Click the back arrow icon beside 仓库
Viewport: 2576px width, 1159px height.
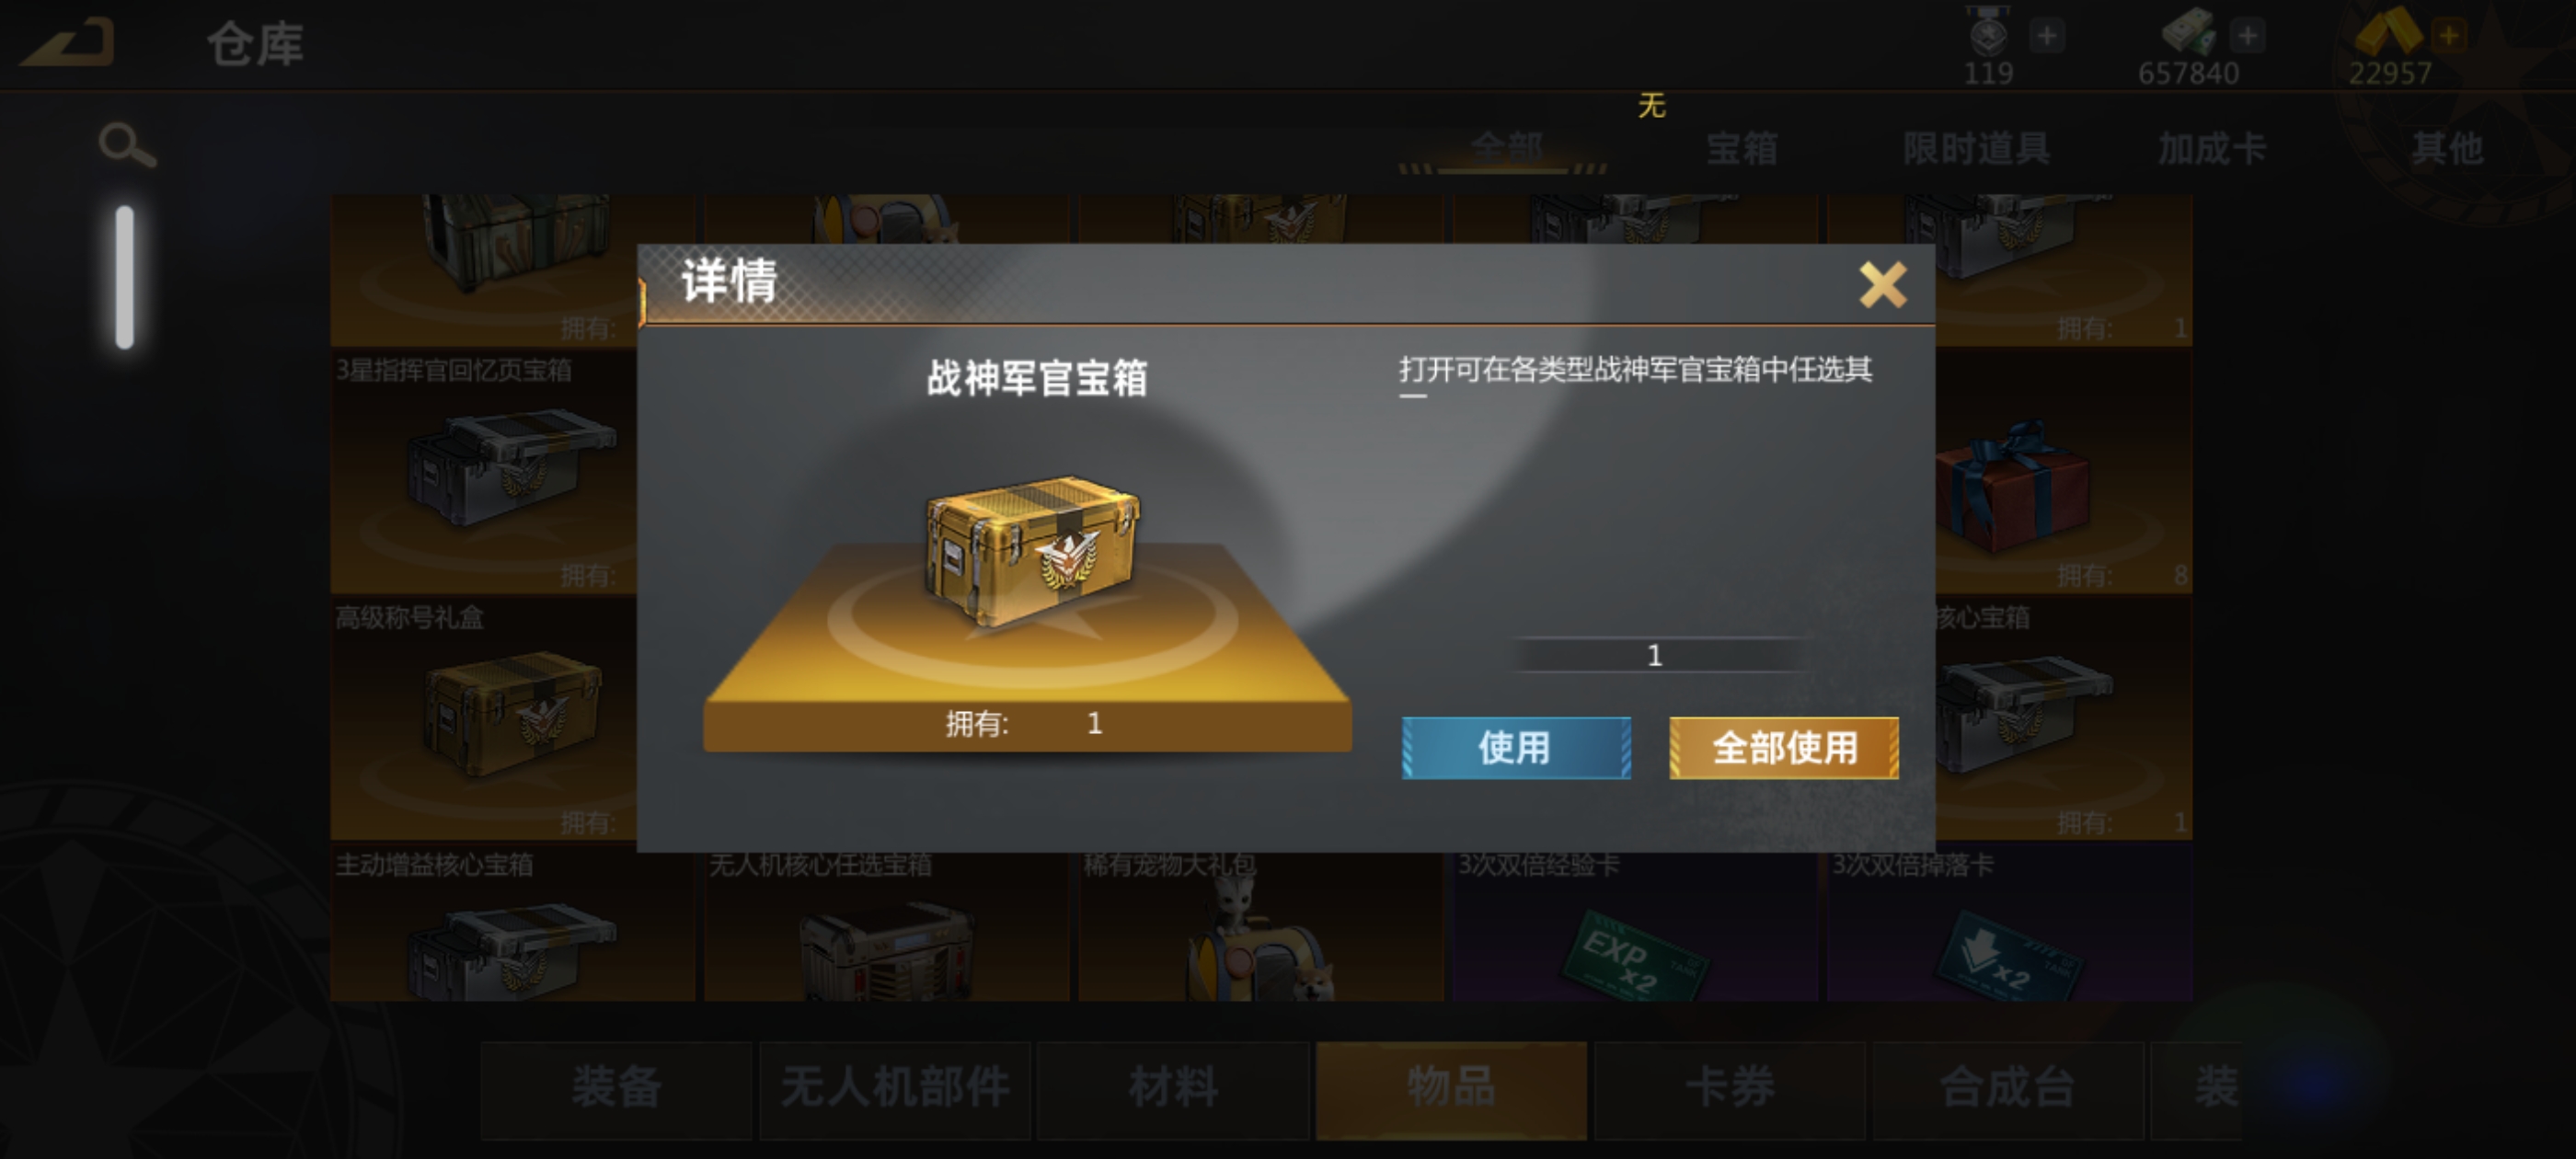coord(67,44)
